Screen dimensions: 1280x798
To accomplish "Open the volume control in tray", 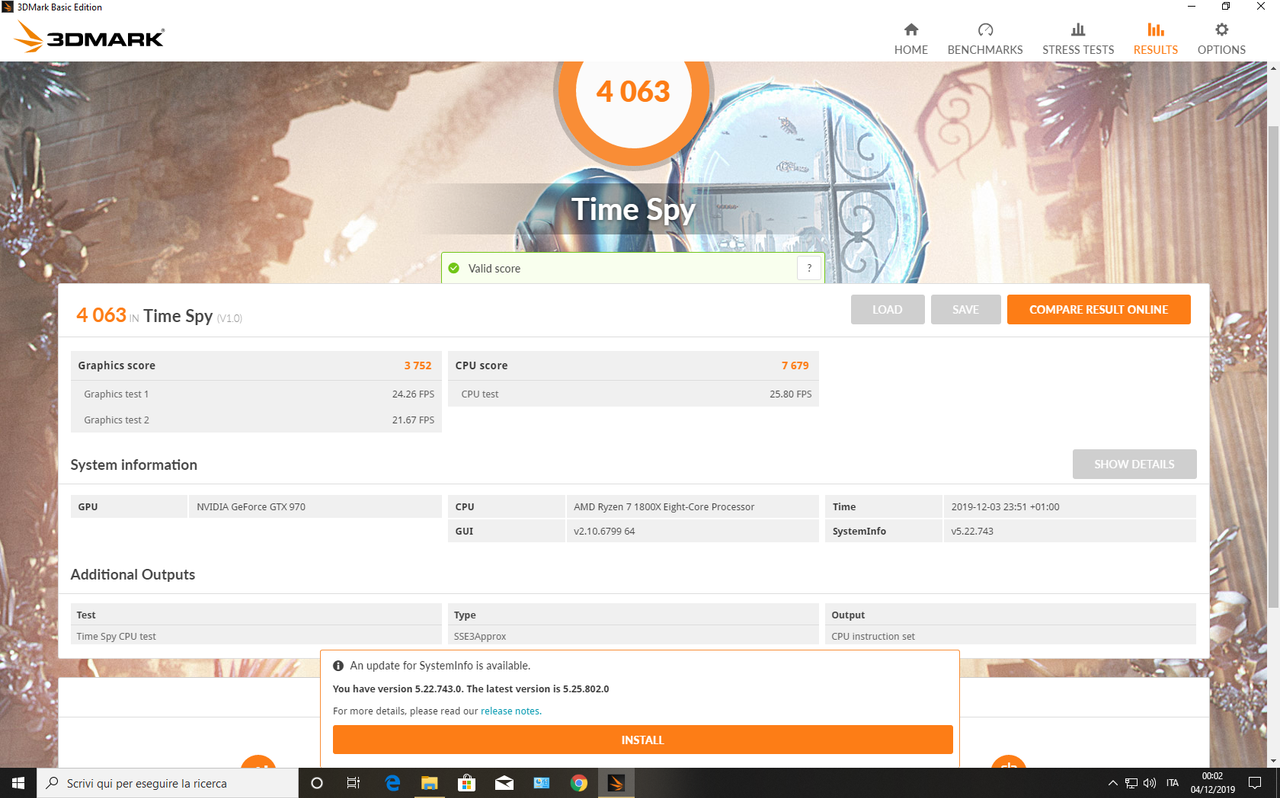I will (1149, 783).
